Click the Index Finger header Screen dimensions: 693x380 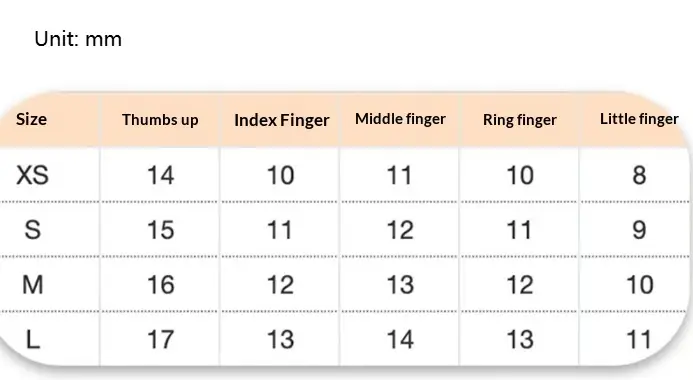click(282, 120)
